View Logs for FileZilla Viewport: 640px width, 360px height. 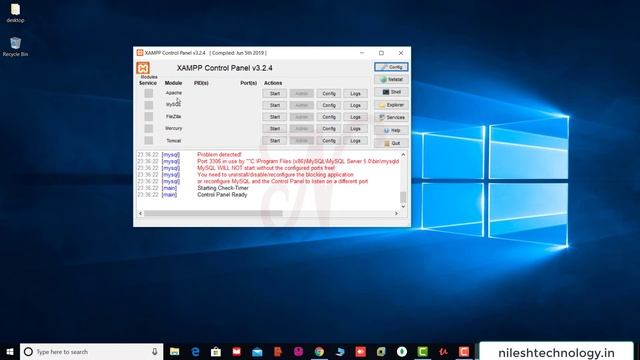[x=356, y=117]
